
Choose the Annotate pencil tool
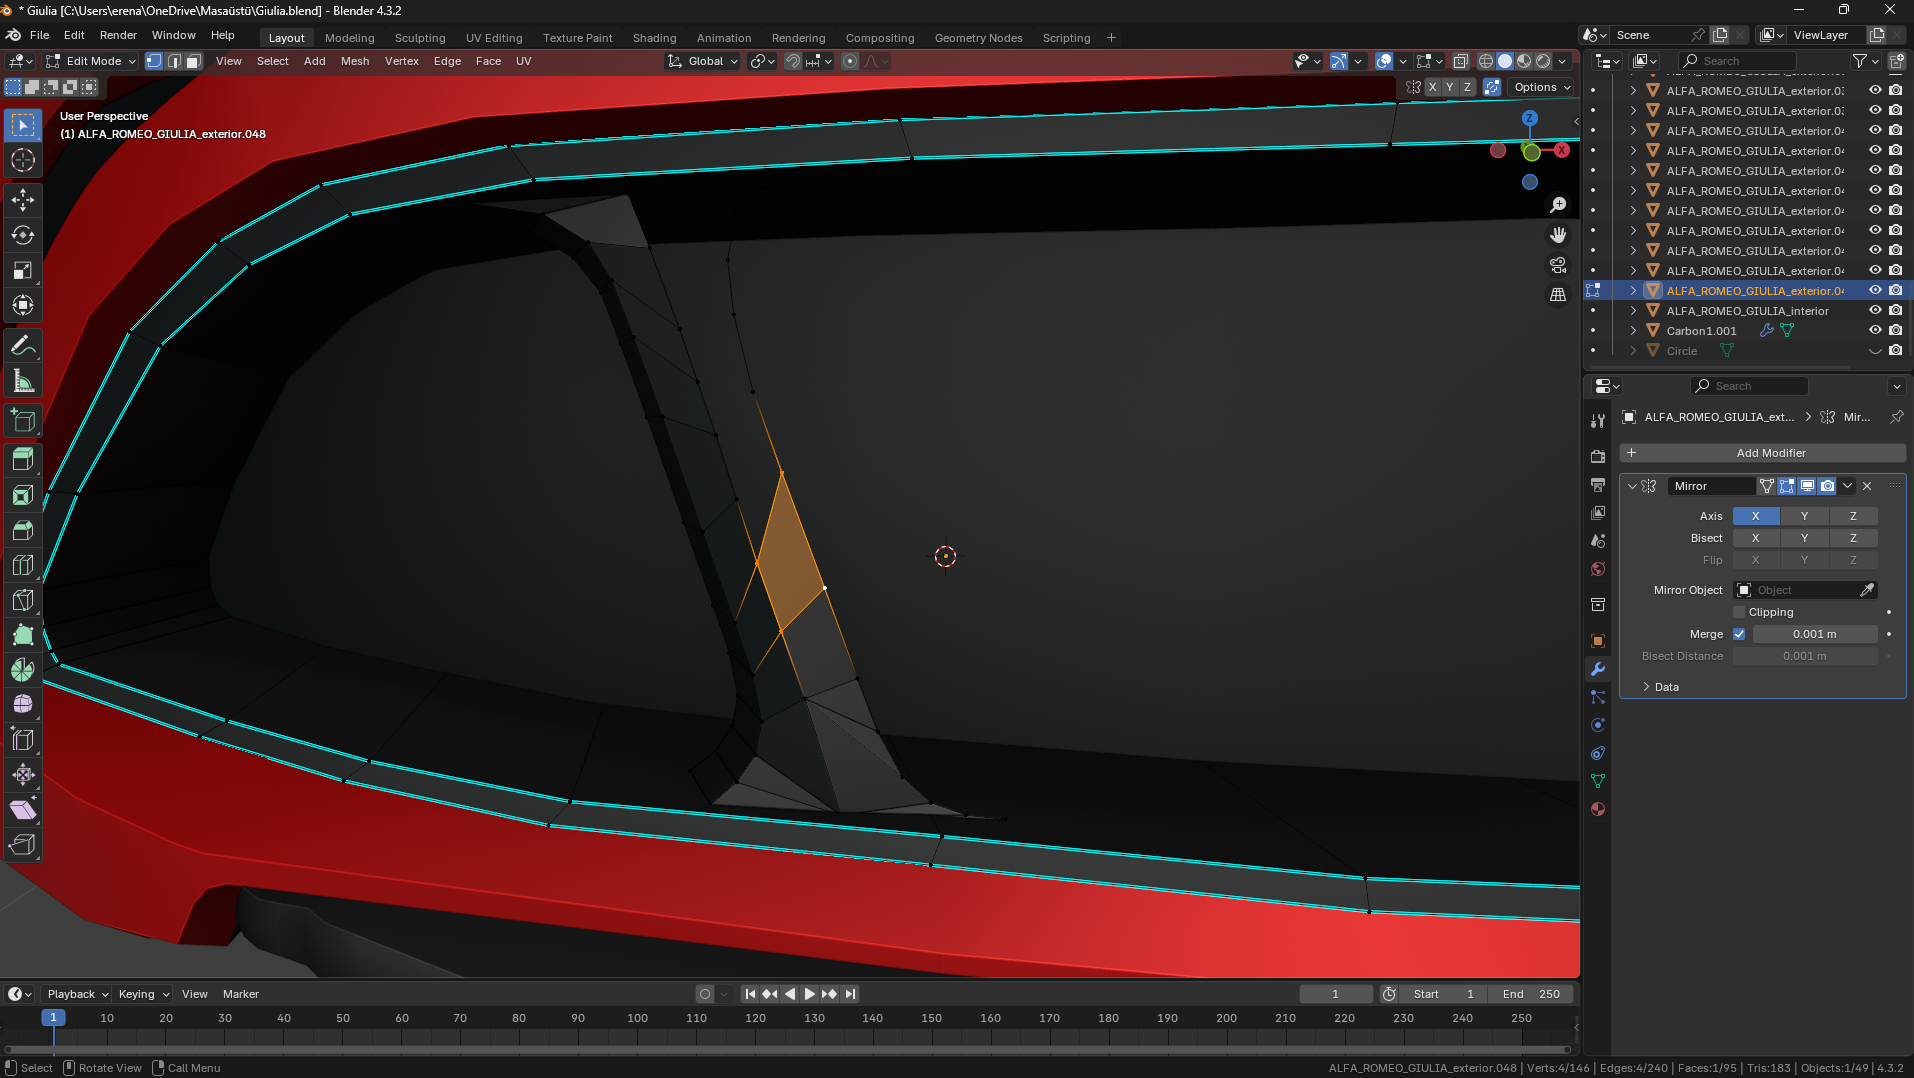click(x=23, y=346)
